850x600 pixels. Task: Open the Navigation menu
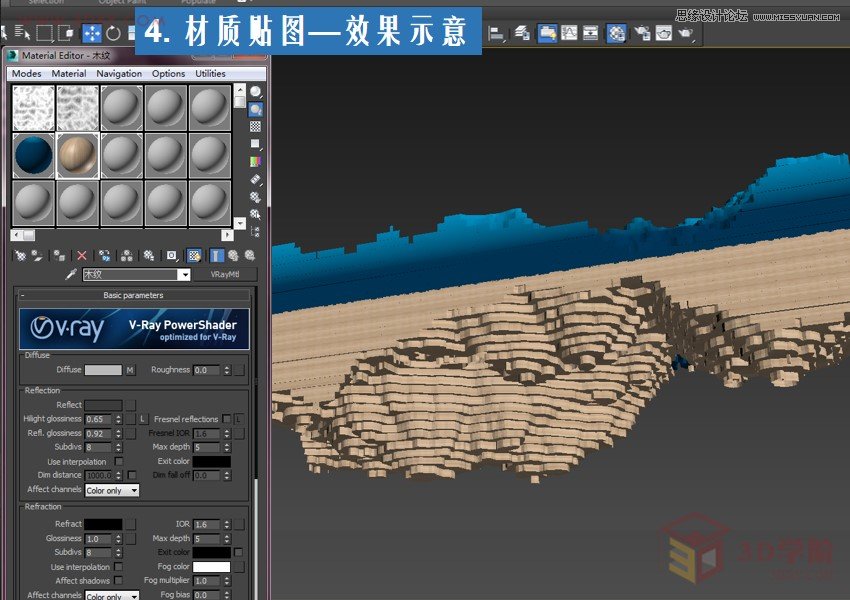[x=119, y=73]
